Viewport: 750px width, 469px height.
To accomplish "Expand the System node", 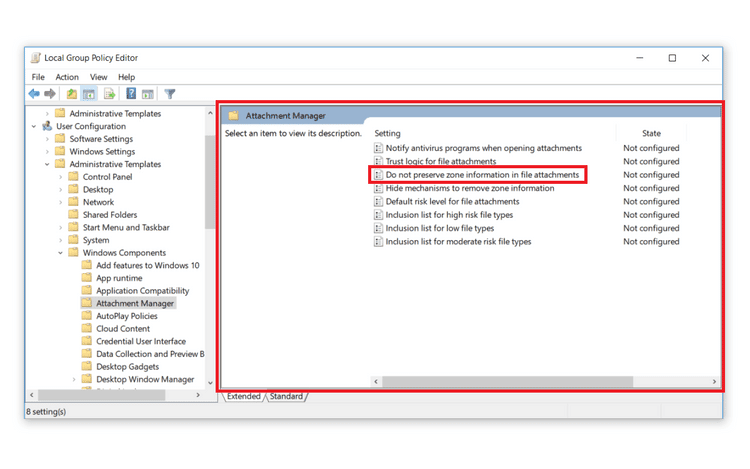I will tap(60, 240).
